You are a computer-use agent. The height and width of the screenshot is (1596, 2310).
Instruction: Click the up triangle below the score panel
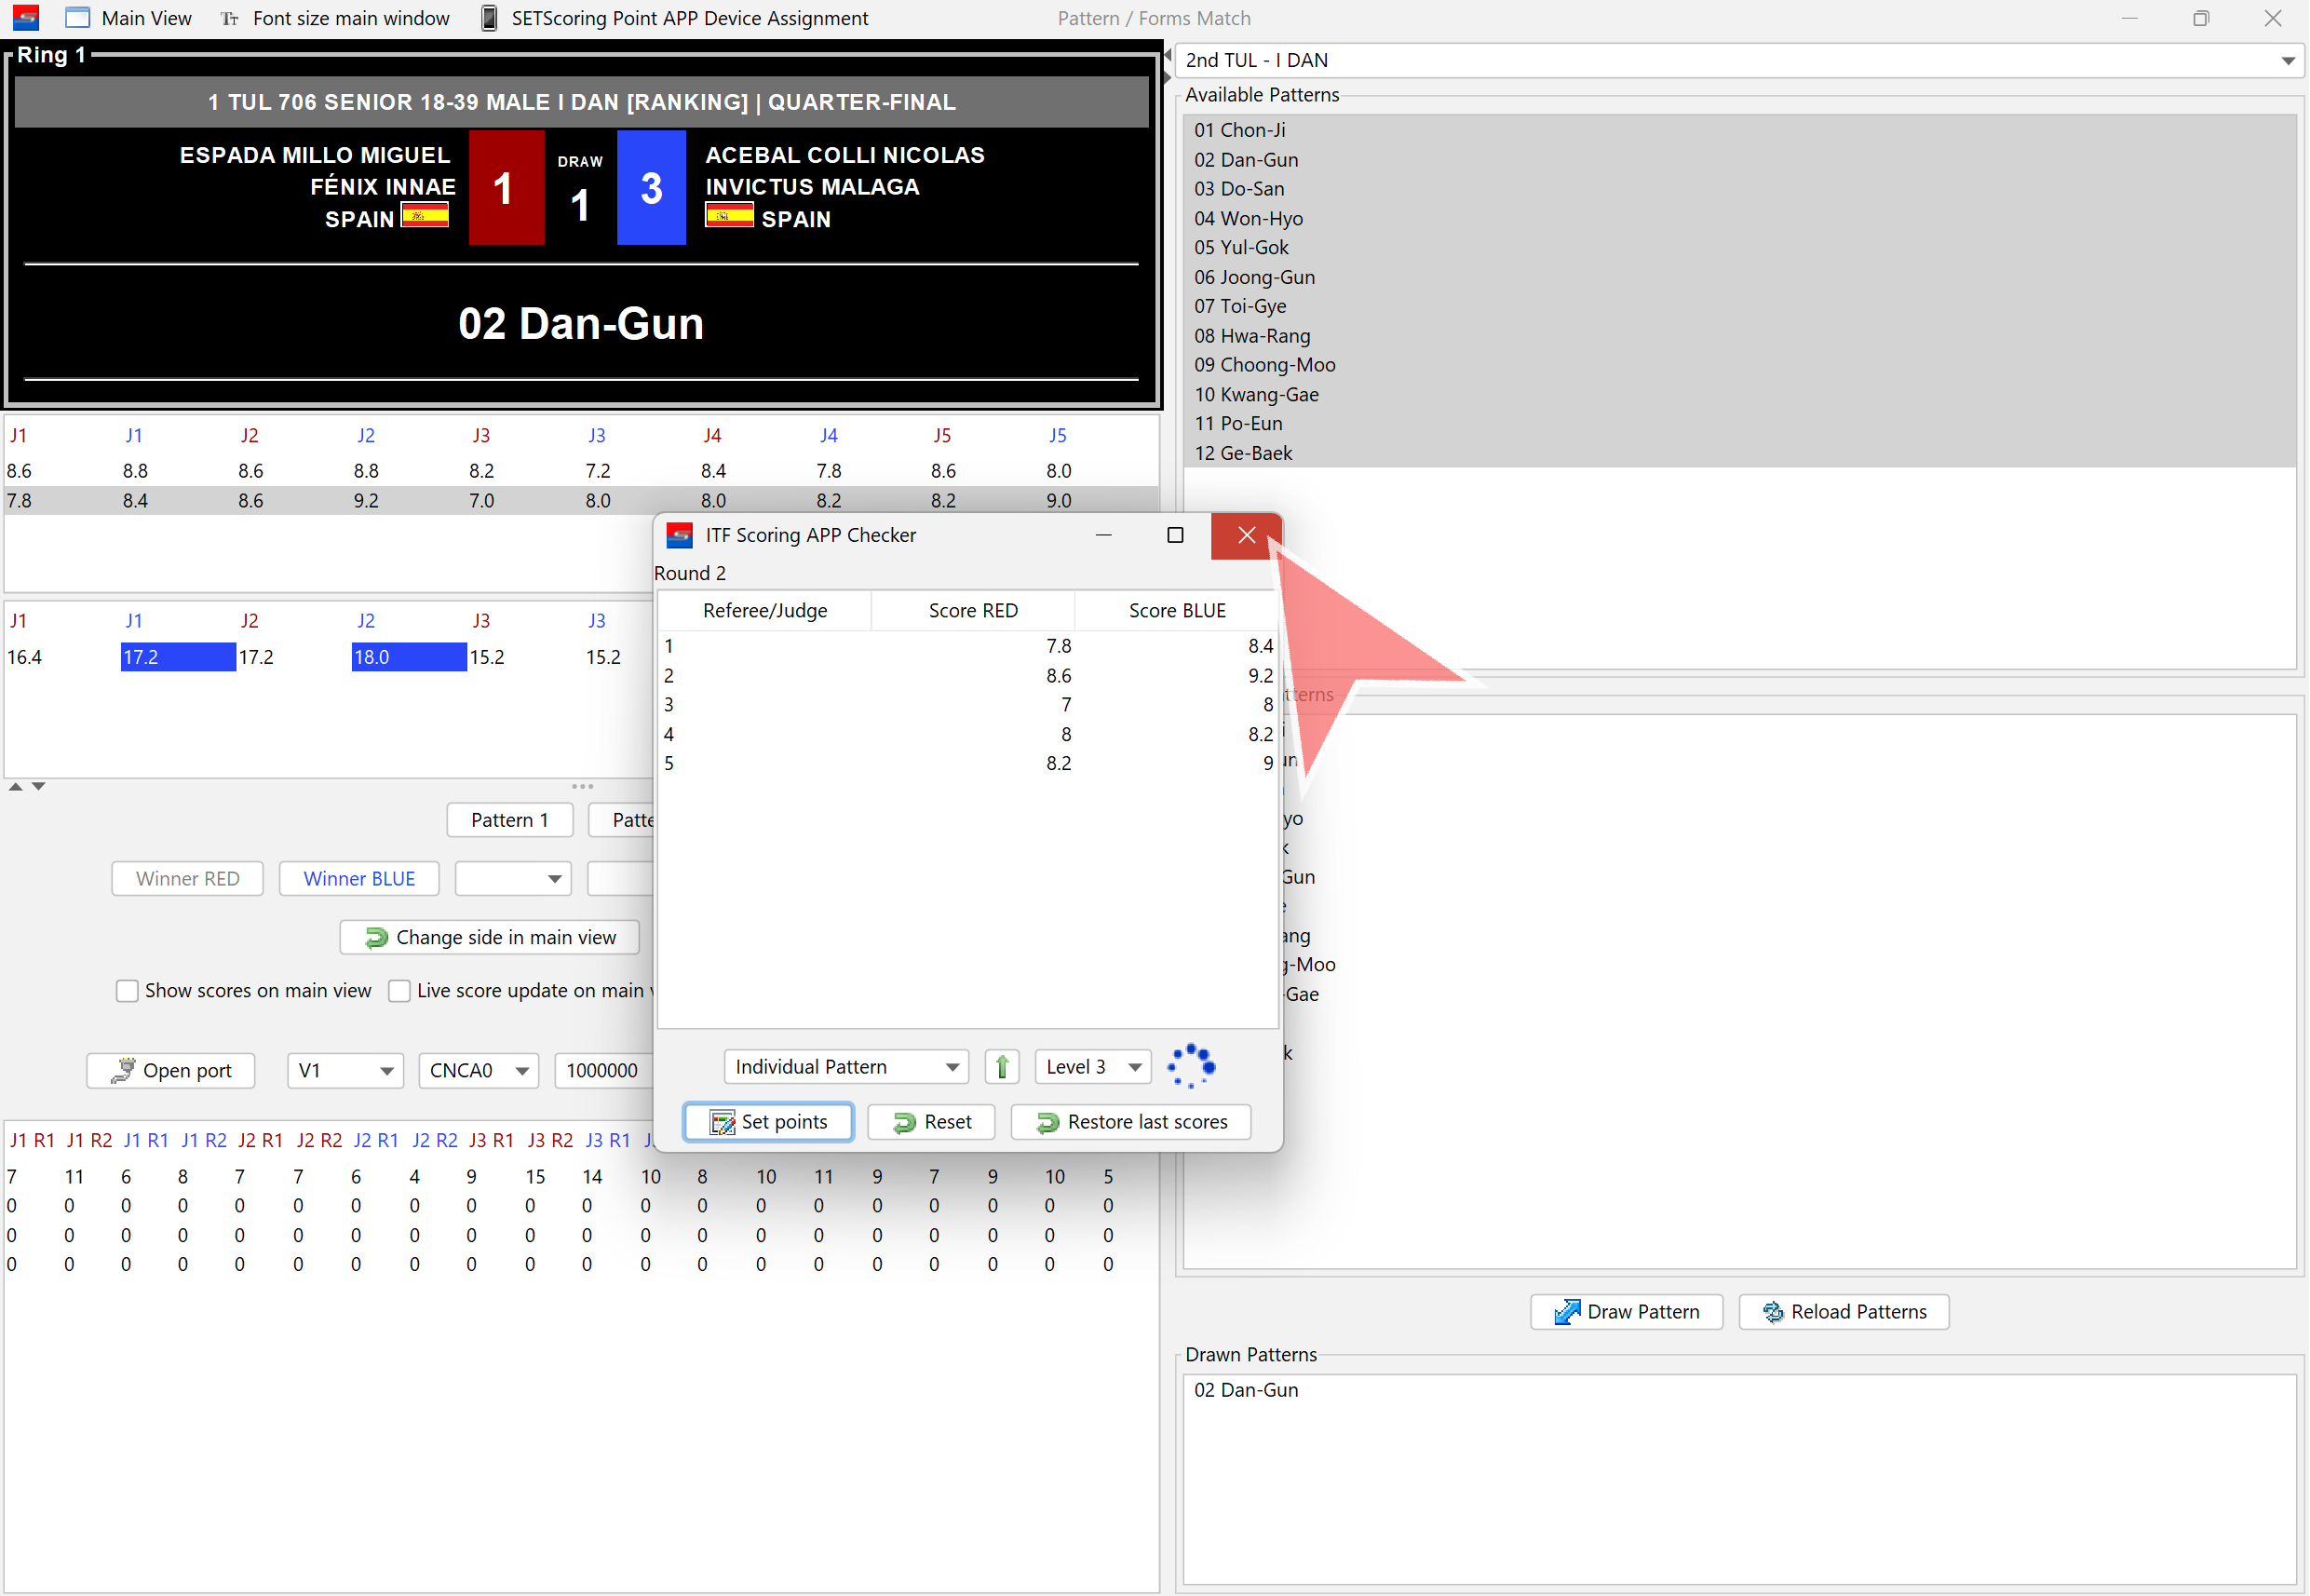click(15, 787)
